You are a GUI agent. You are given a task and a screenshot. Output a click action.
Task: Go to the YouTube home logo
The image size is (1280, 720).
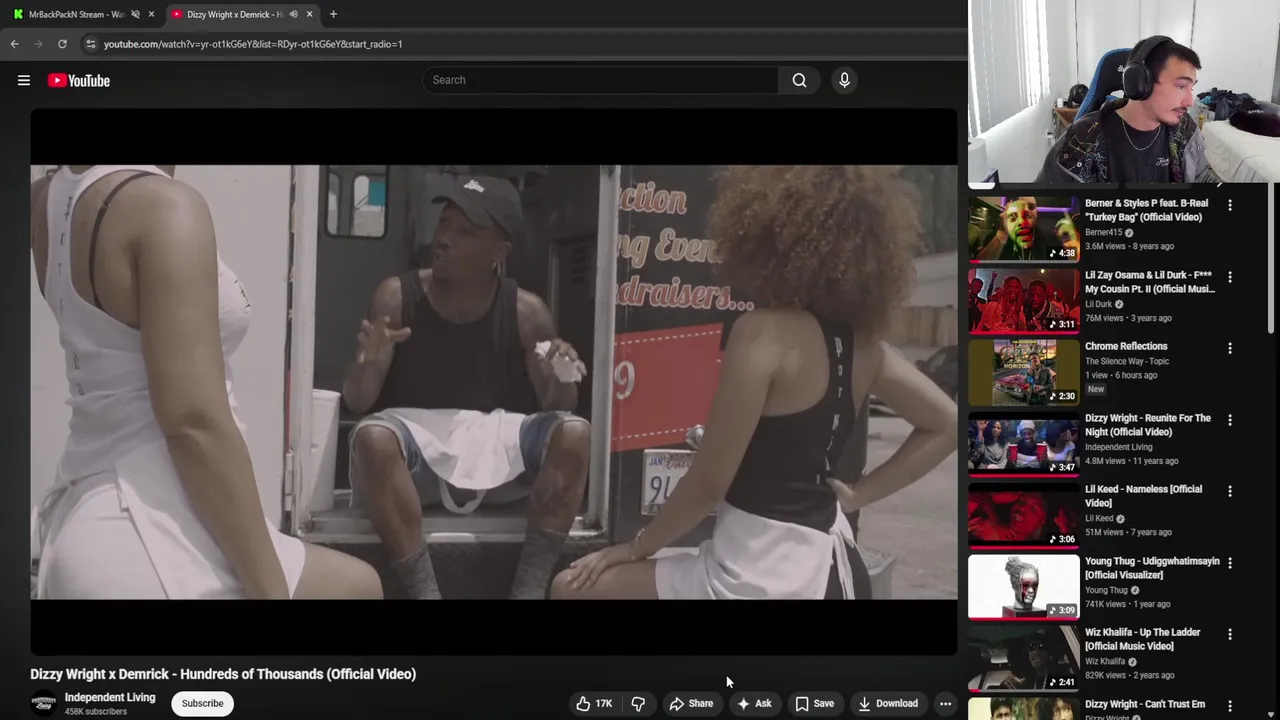click(78, 80)
